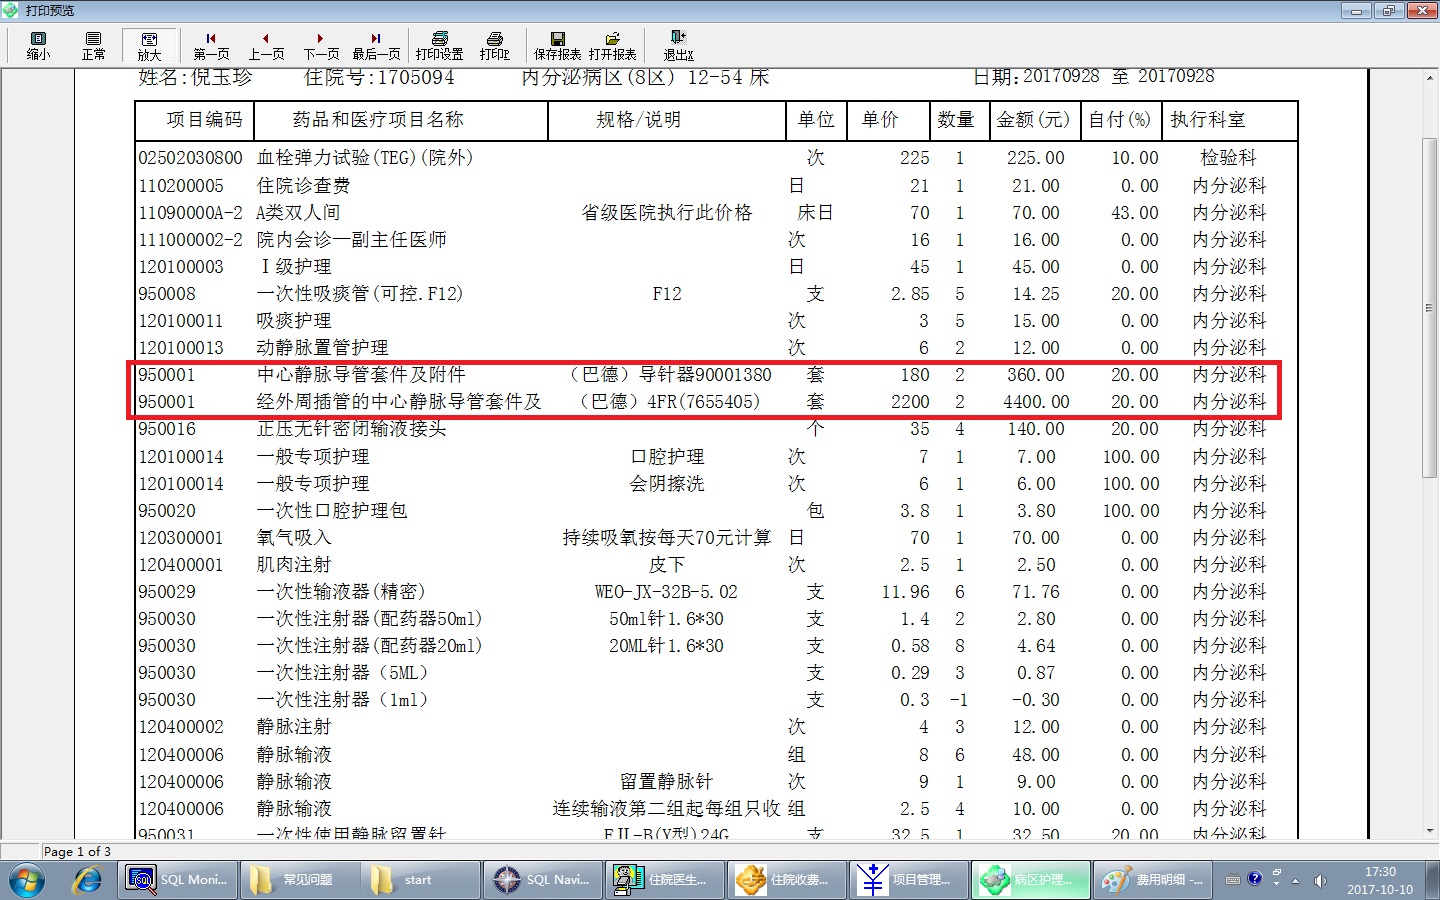The height and width of the screenshot is (900, 1440).
Task: Select the 正常 normal-size view icon
Action: pos(93,46)
